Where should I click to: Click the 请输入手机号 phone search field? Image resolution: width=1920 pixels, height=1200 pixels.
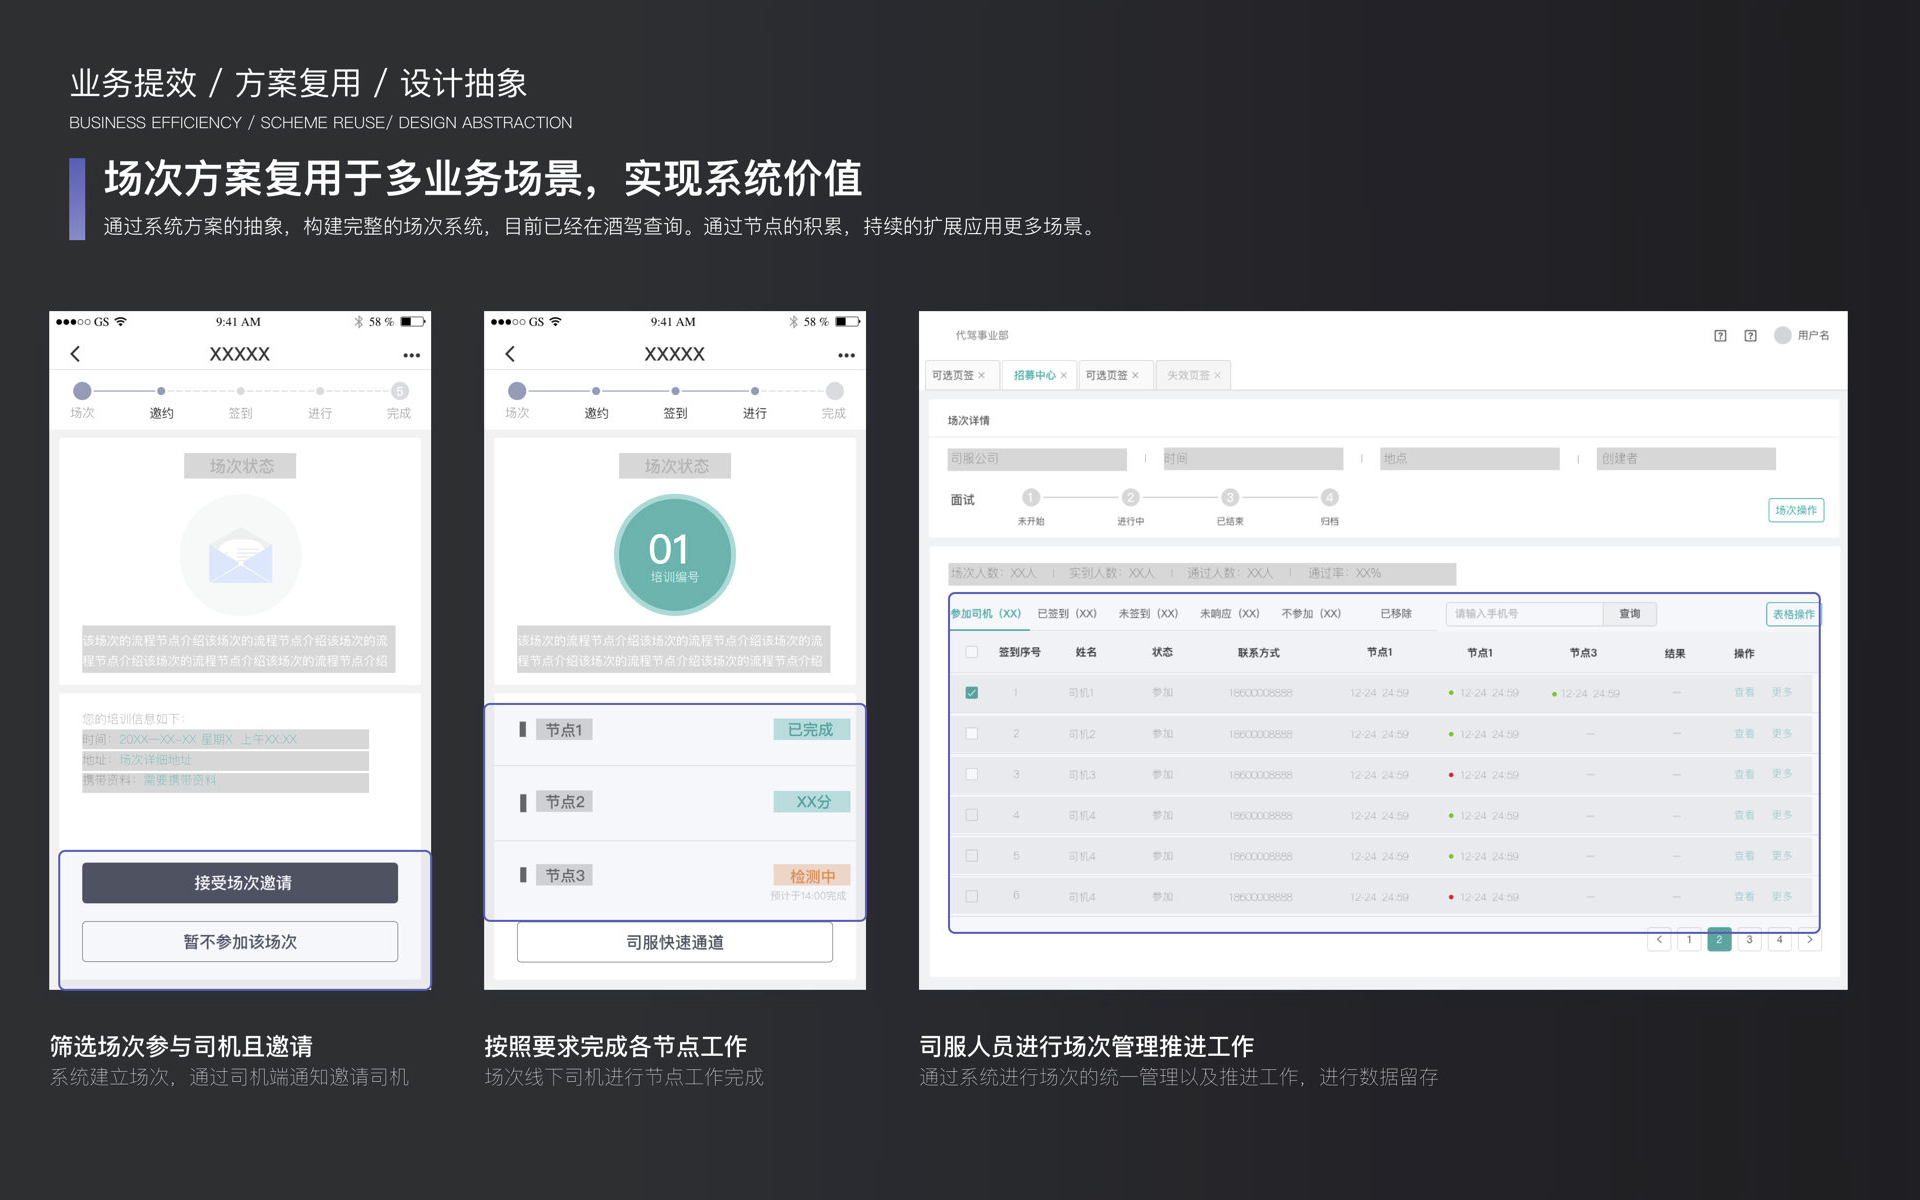[1523, 614]
